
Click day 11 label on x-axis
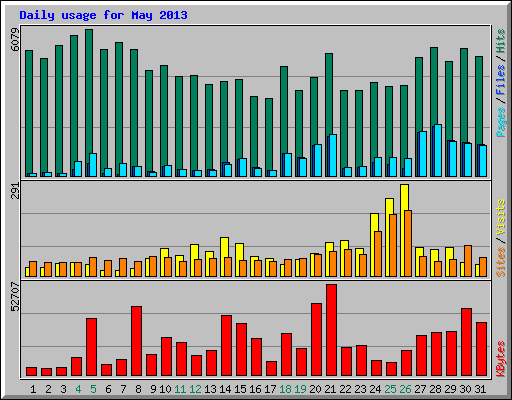[180, 389]
